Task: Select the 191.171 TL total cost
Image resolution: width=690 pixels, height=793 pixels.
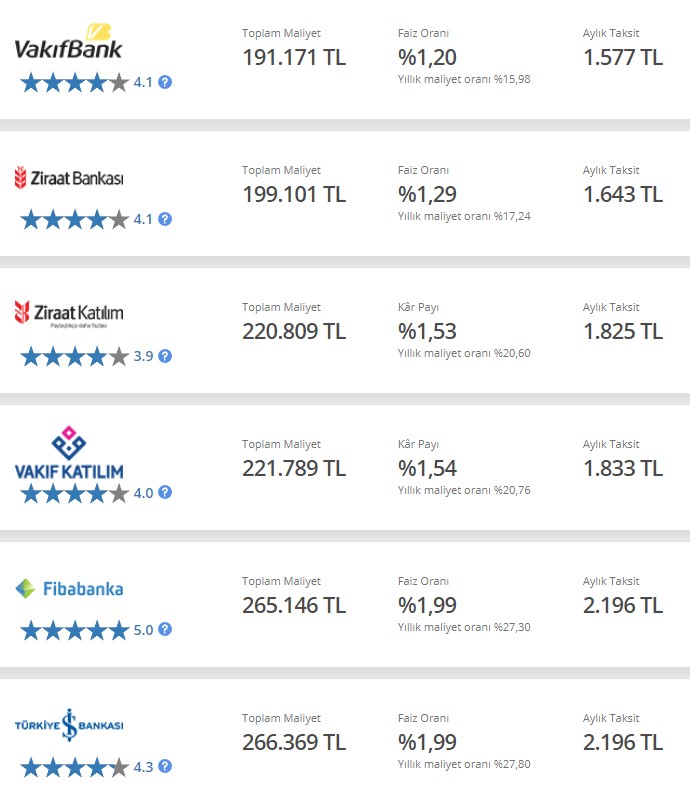Action: tap(294, 57)
